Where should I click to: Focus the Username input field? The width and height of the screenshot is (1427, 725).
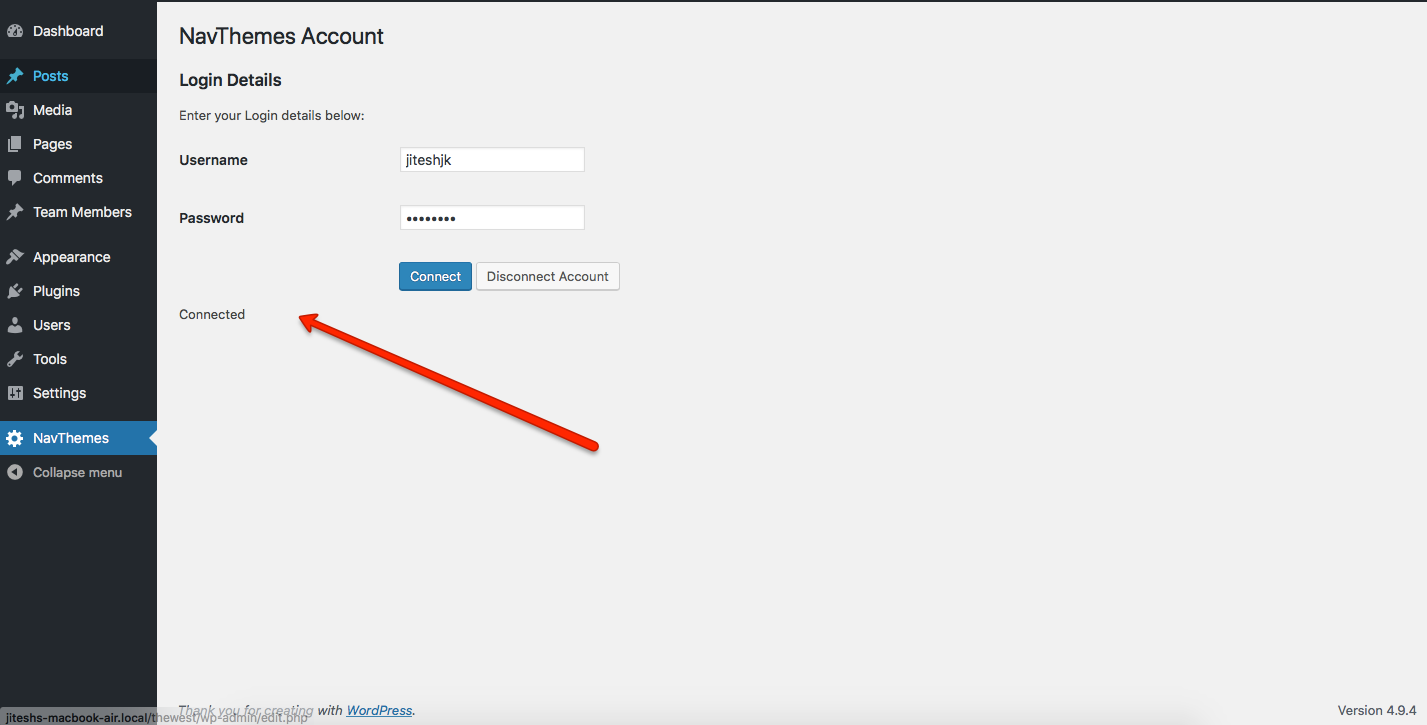click(492, 160)
